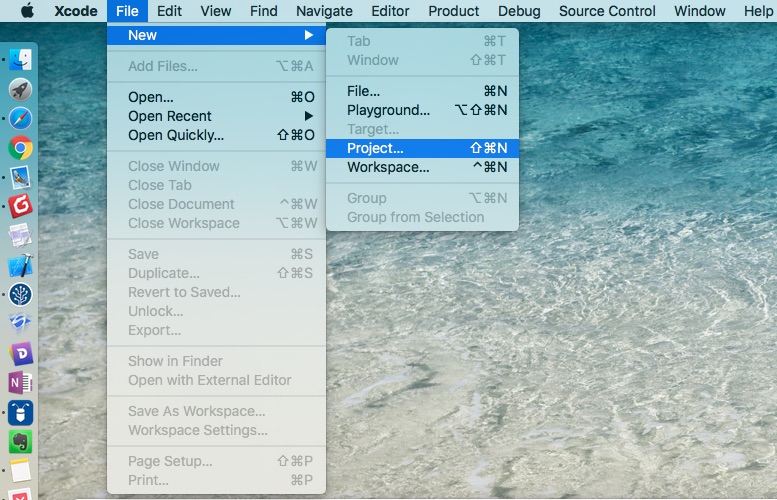Click the dimmed Revert to Saved… item

217,292
